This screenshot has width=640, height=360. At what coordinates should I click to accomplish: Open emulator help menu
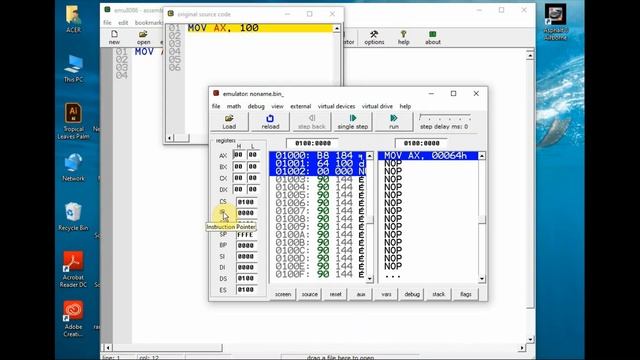point(405,106)
